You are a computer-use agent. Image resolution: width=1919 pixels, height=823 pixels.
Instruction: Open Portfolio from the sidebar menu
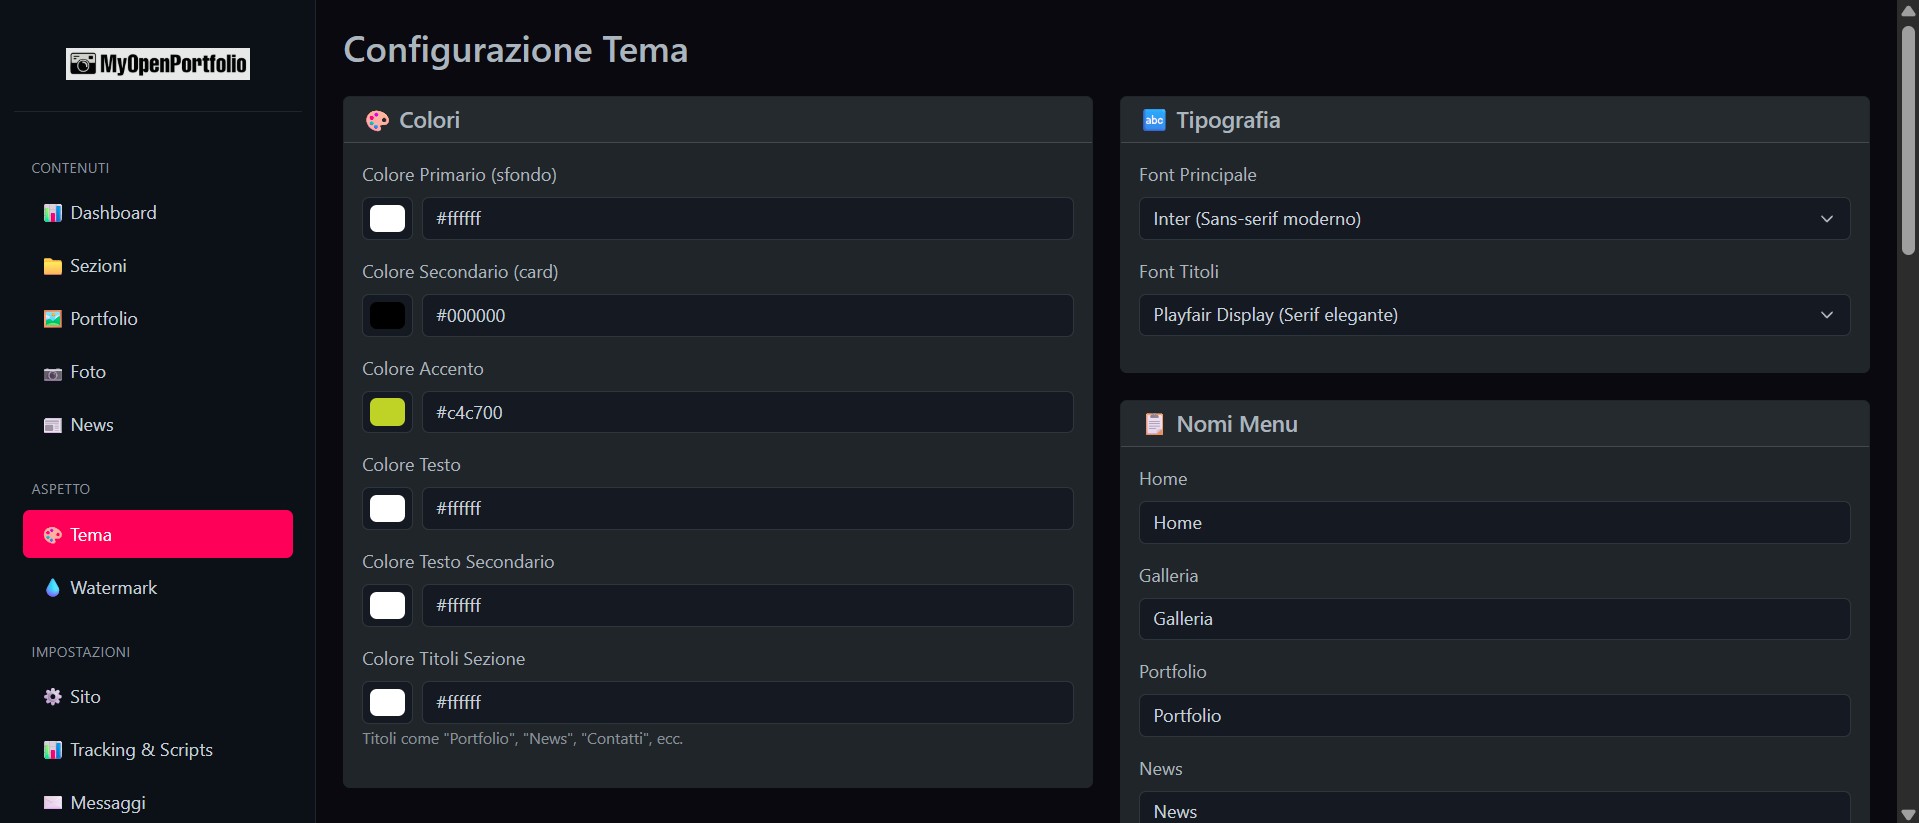pos(158,319)
